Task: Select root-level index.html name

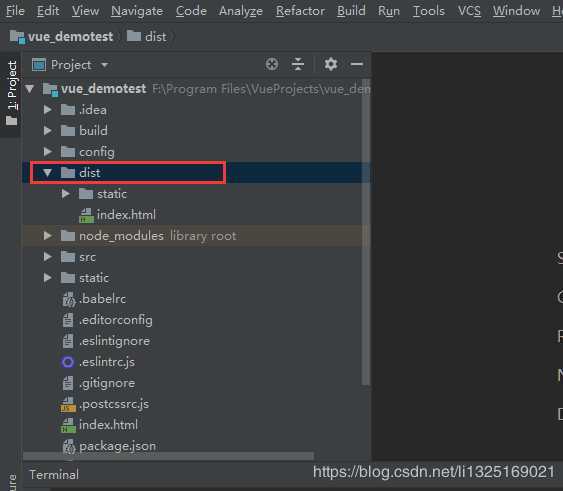Action: click(108, 425)
